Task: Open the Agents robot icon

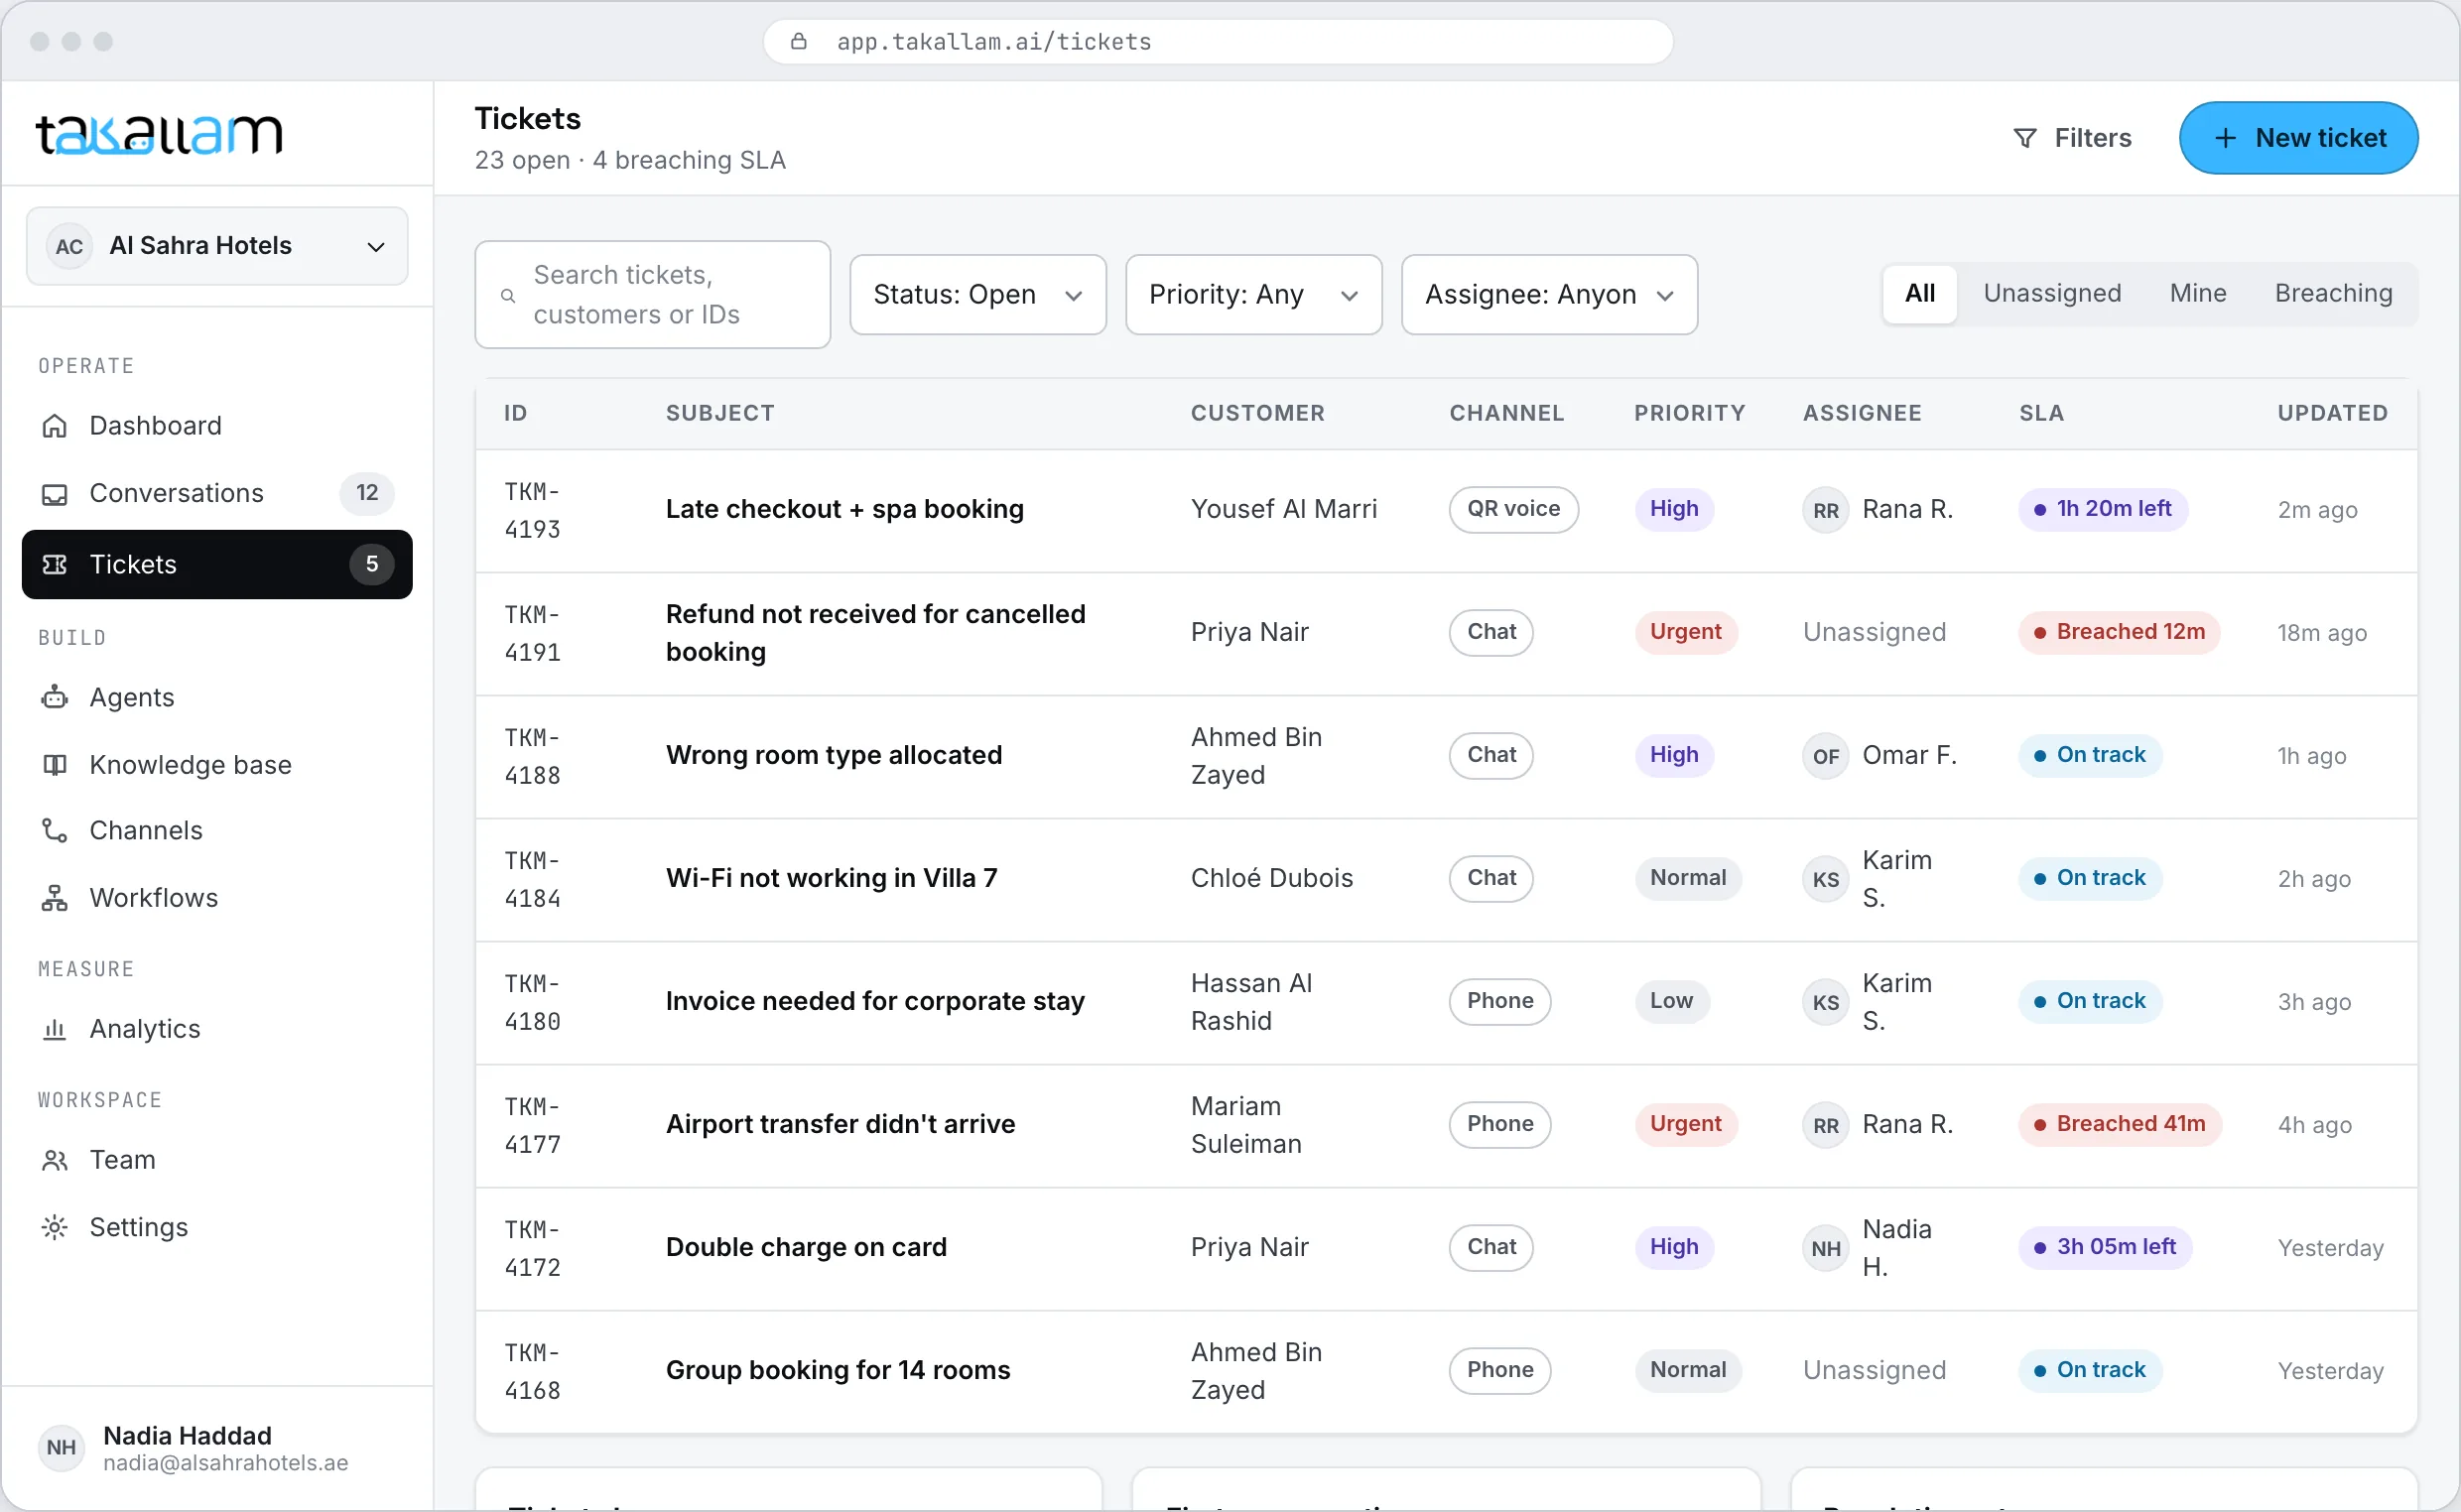Action: pyautogui.click(x=55, y=698)
